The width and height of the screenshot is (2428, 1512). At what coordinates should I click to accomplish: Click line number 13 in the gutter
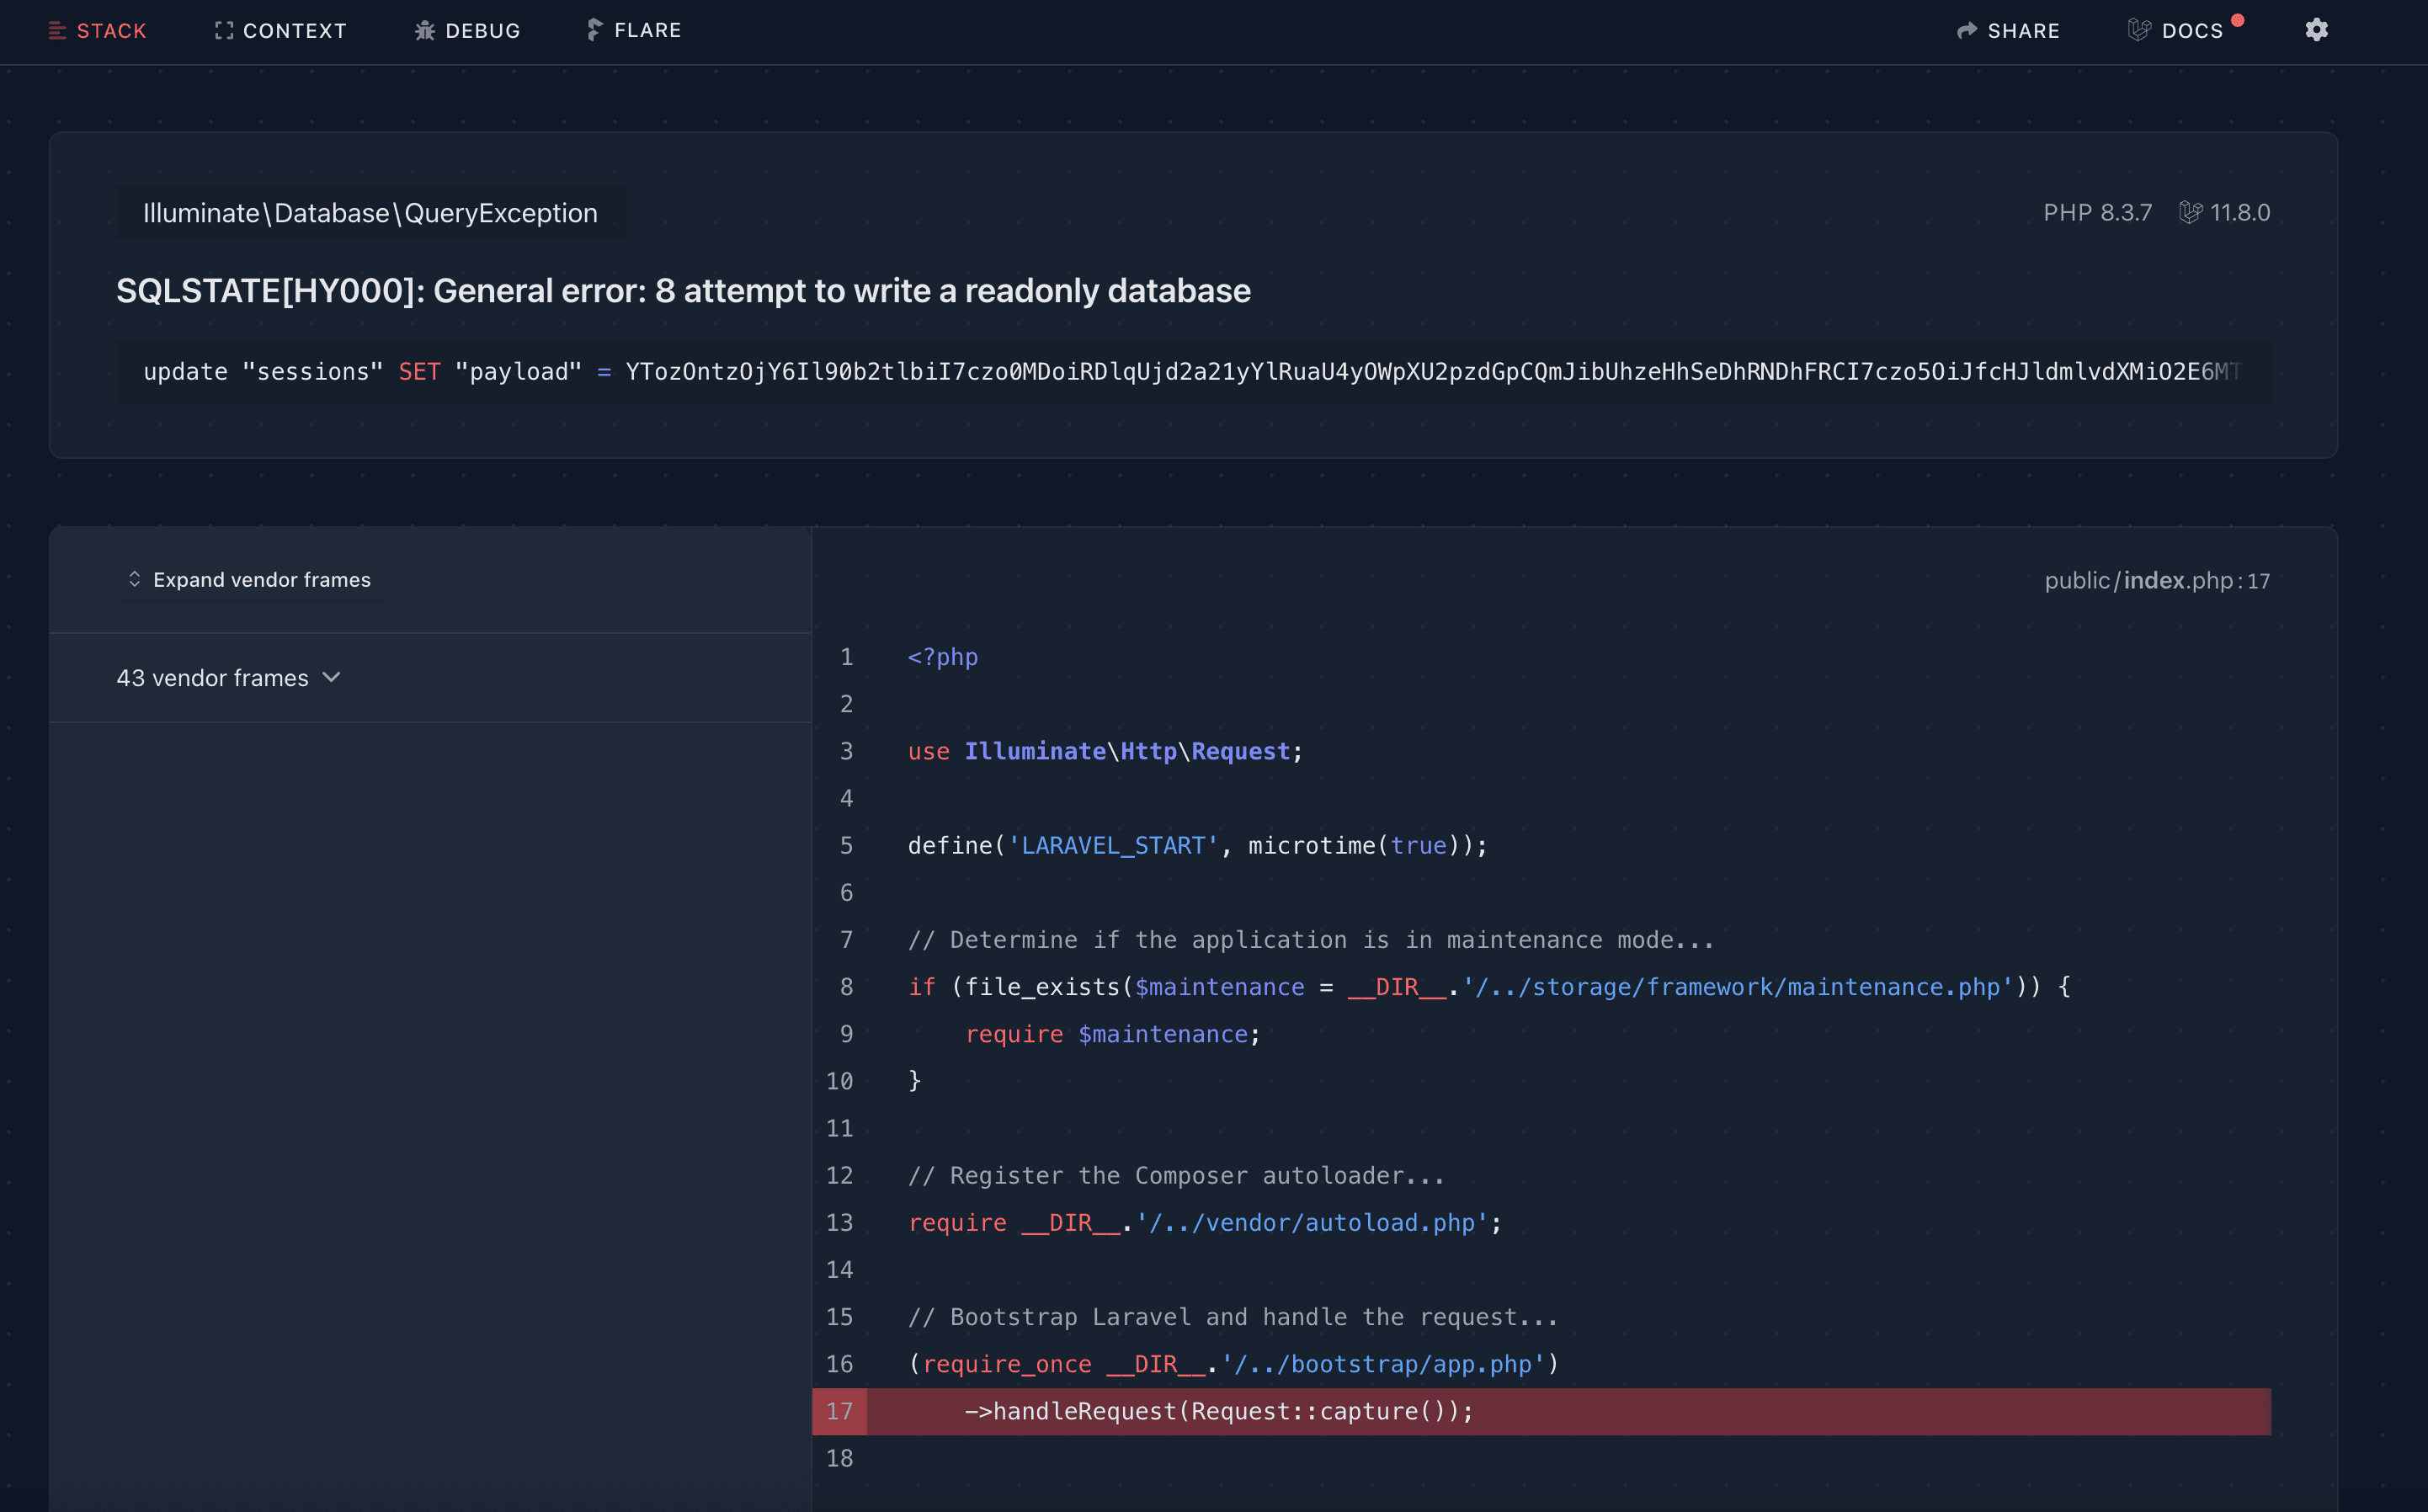pos(840,1223)
